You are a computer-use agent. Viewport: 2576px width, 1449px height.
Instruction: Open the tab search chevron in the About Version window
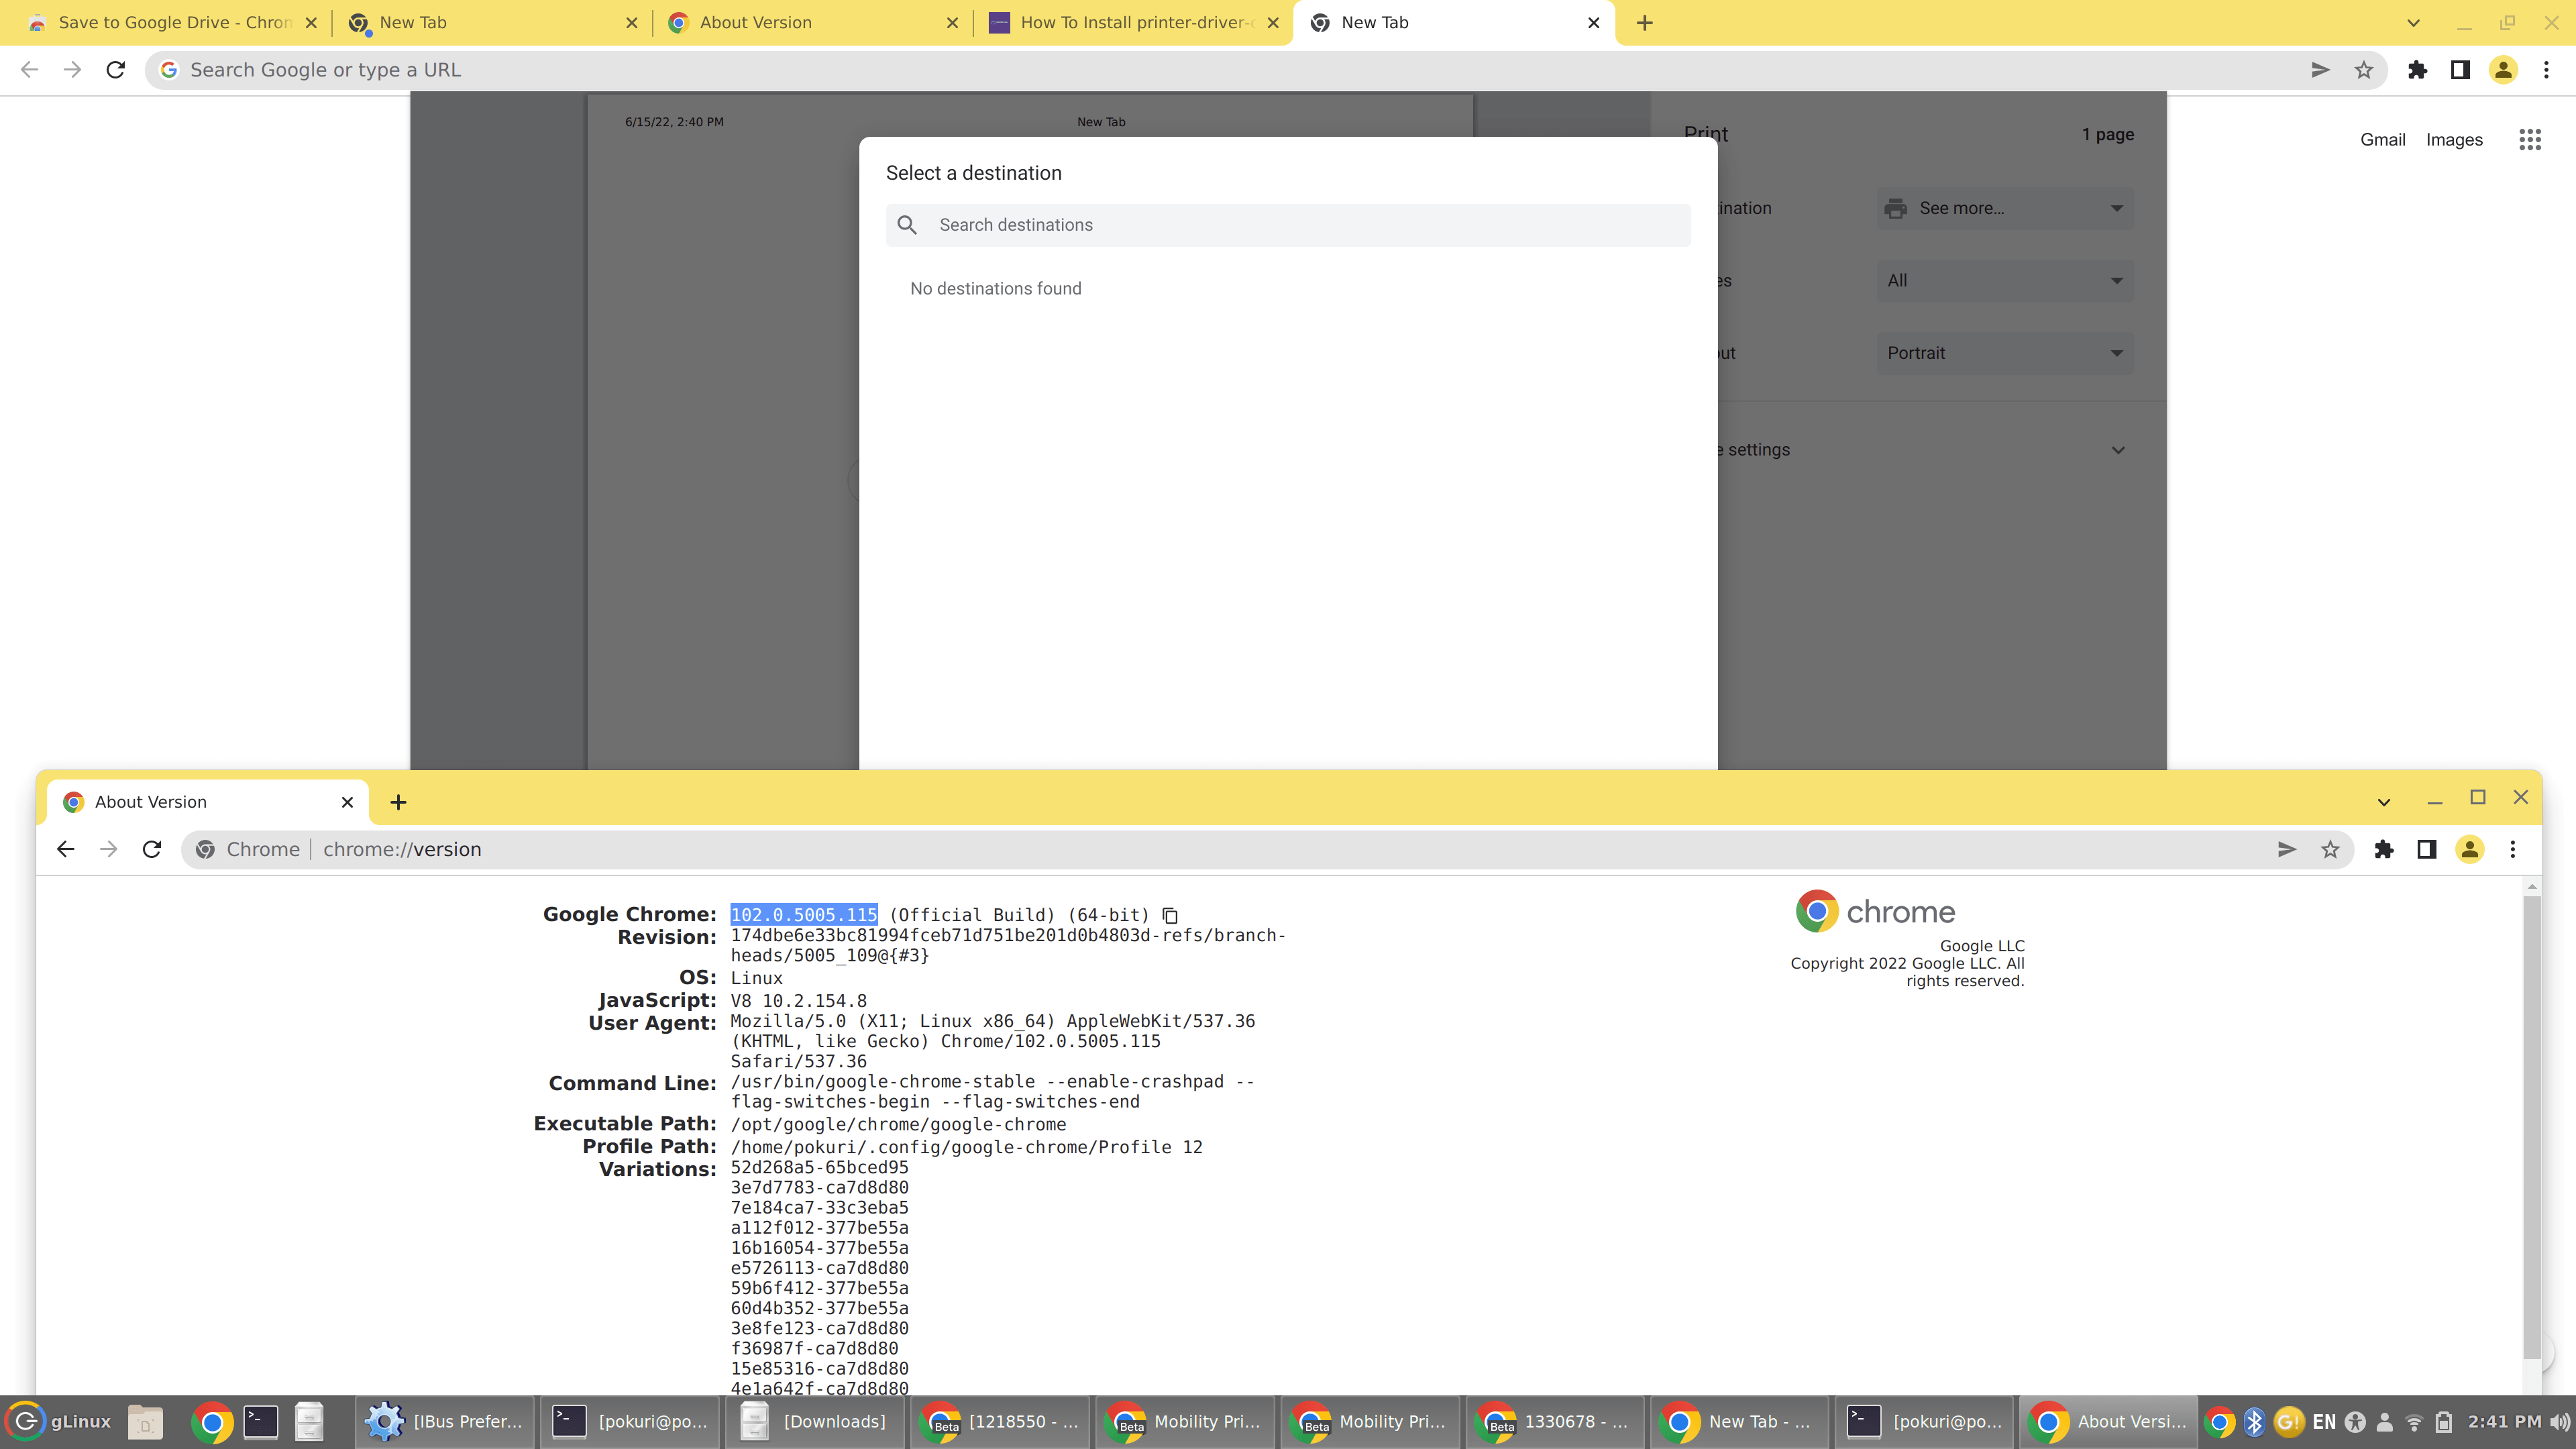point(2384,802)
